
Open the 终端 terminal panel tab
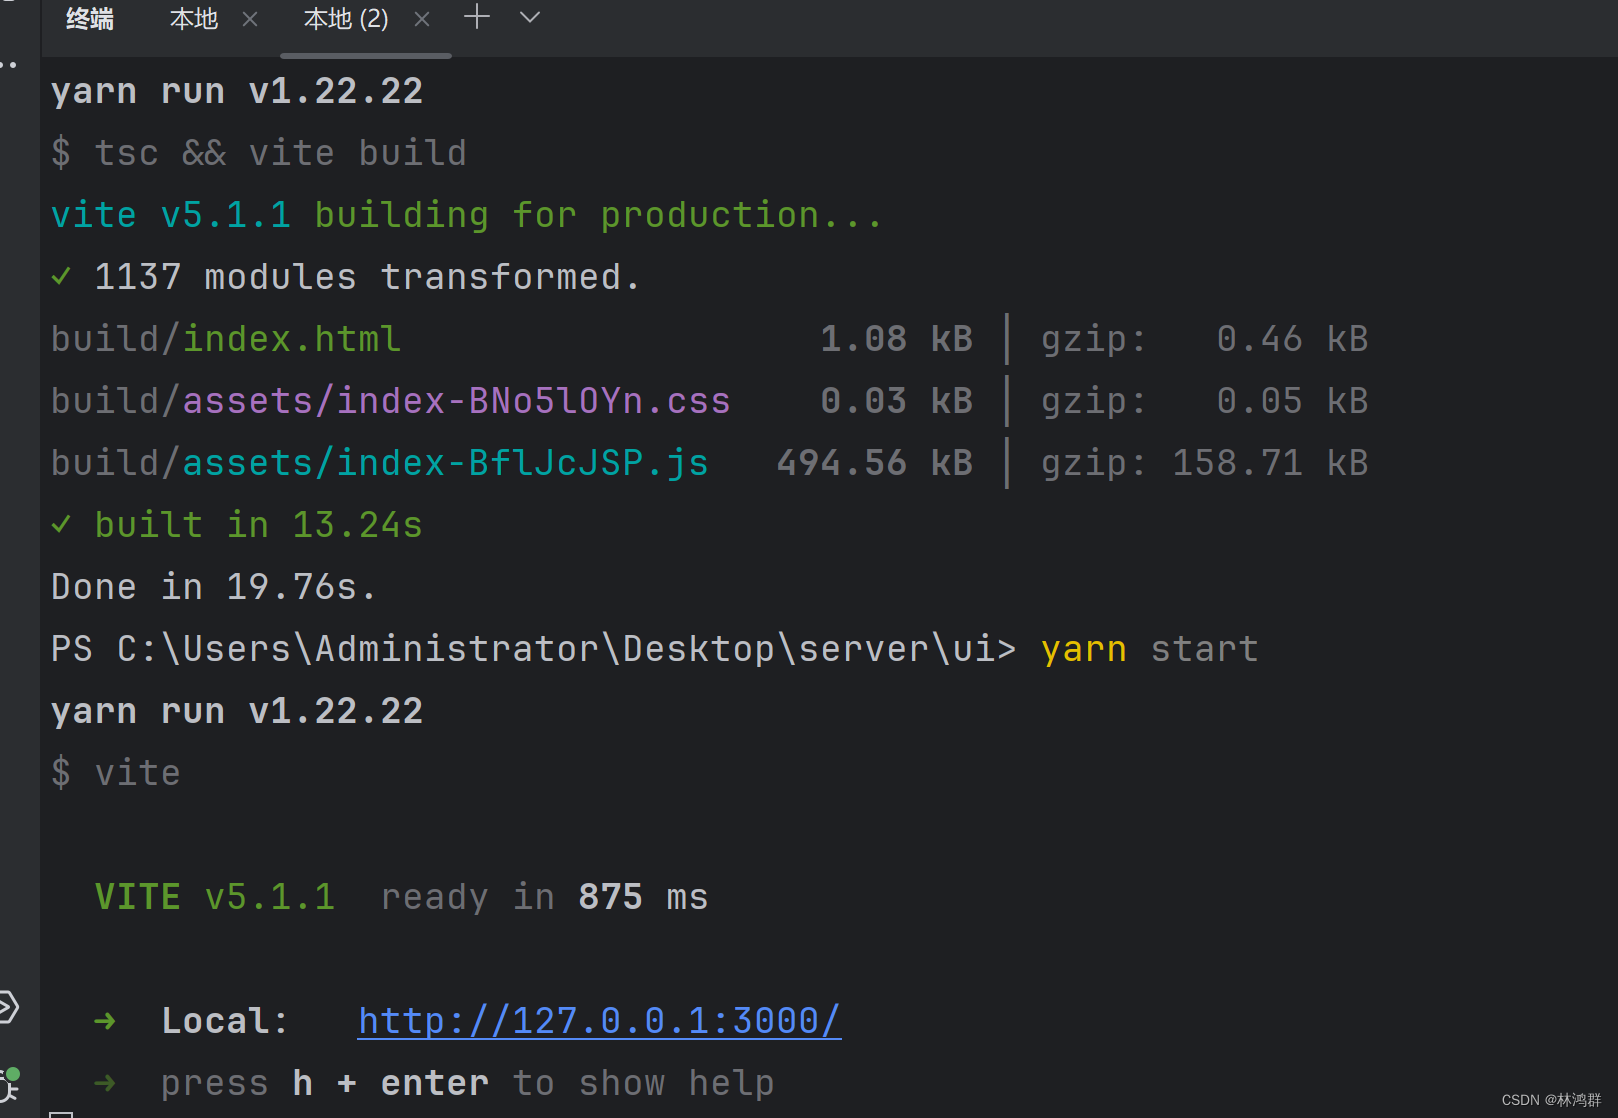90,19
